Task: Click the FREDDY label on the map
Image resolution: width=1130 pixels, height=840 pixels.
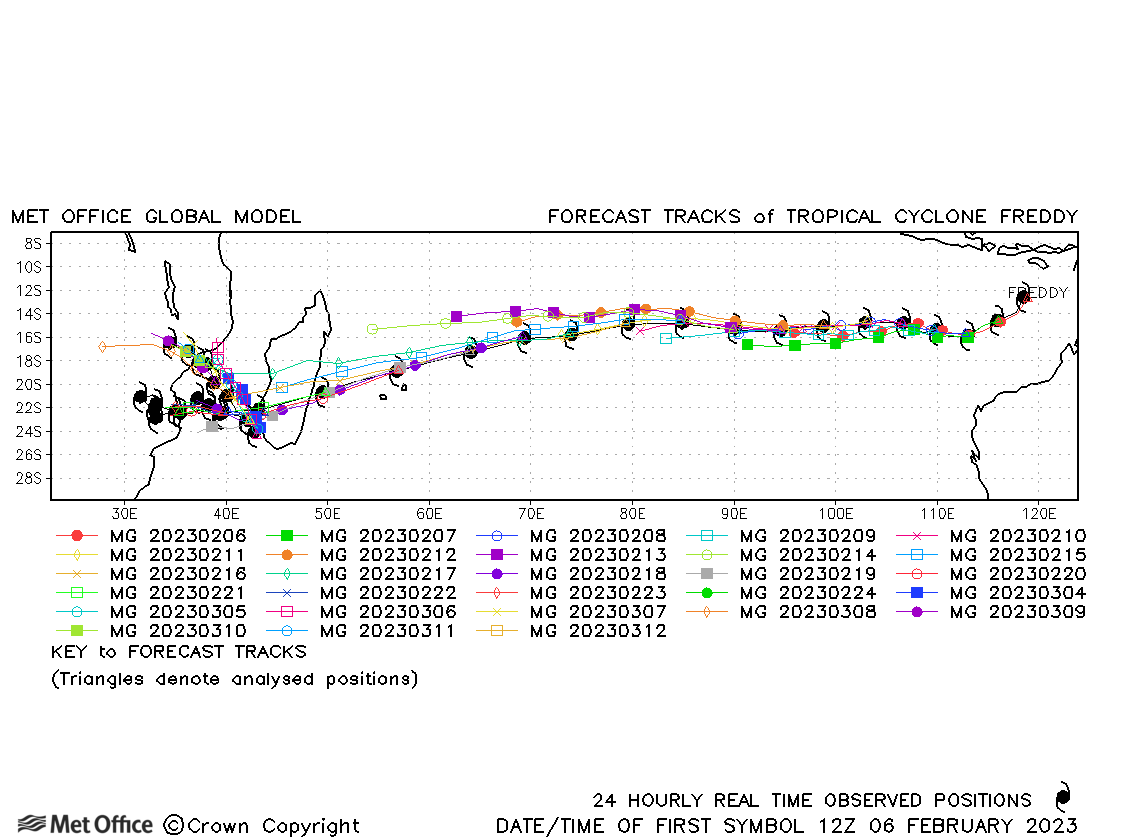Action: pyautogui.click(x=1038, y=292)
